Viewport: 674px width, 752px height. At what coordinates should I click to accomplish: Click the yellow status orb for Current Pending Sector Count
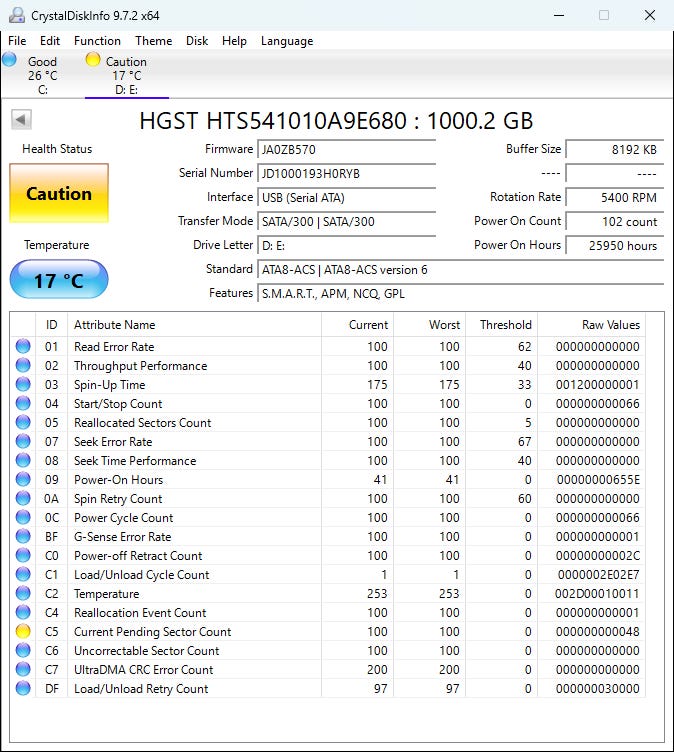pyautogui.click(x=23, y=632)
